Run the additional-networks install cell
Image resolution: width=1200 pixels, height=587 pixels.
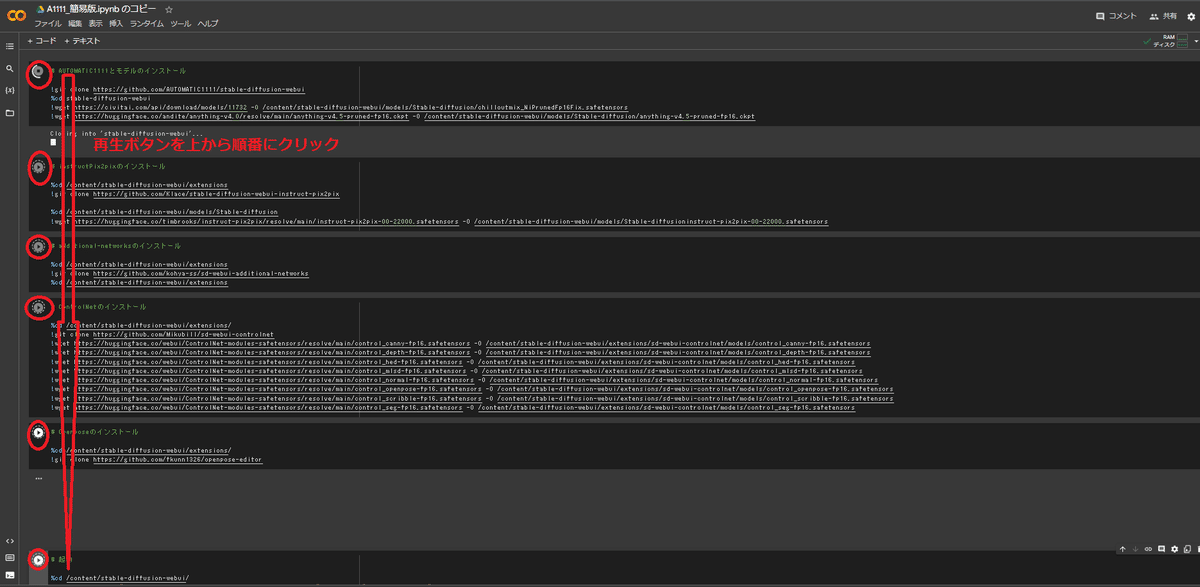coord(38,246)
